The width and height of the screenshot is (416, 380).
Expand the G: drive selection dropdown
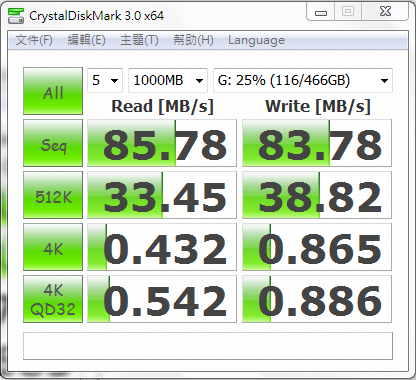(x=303, y=80)
